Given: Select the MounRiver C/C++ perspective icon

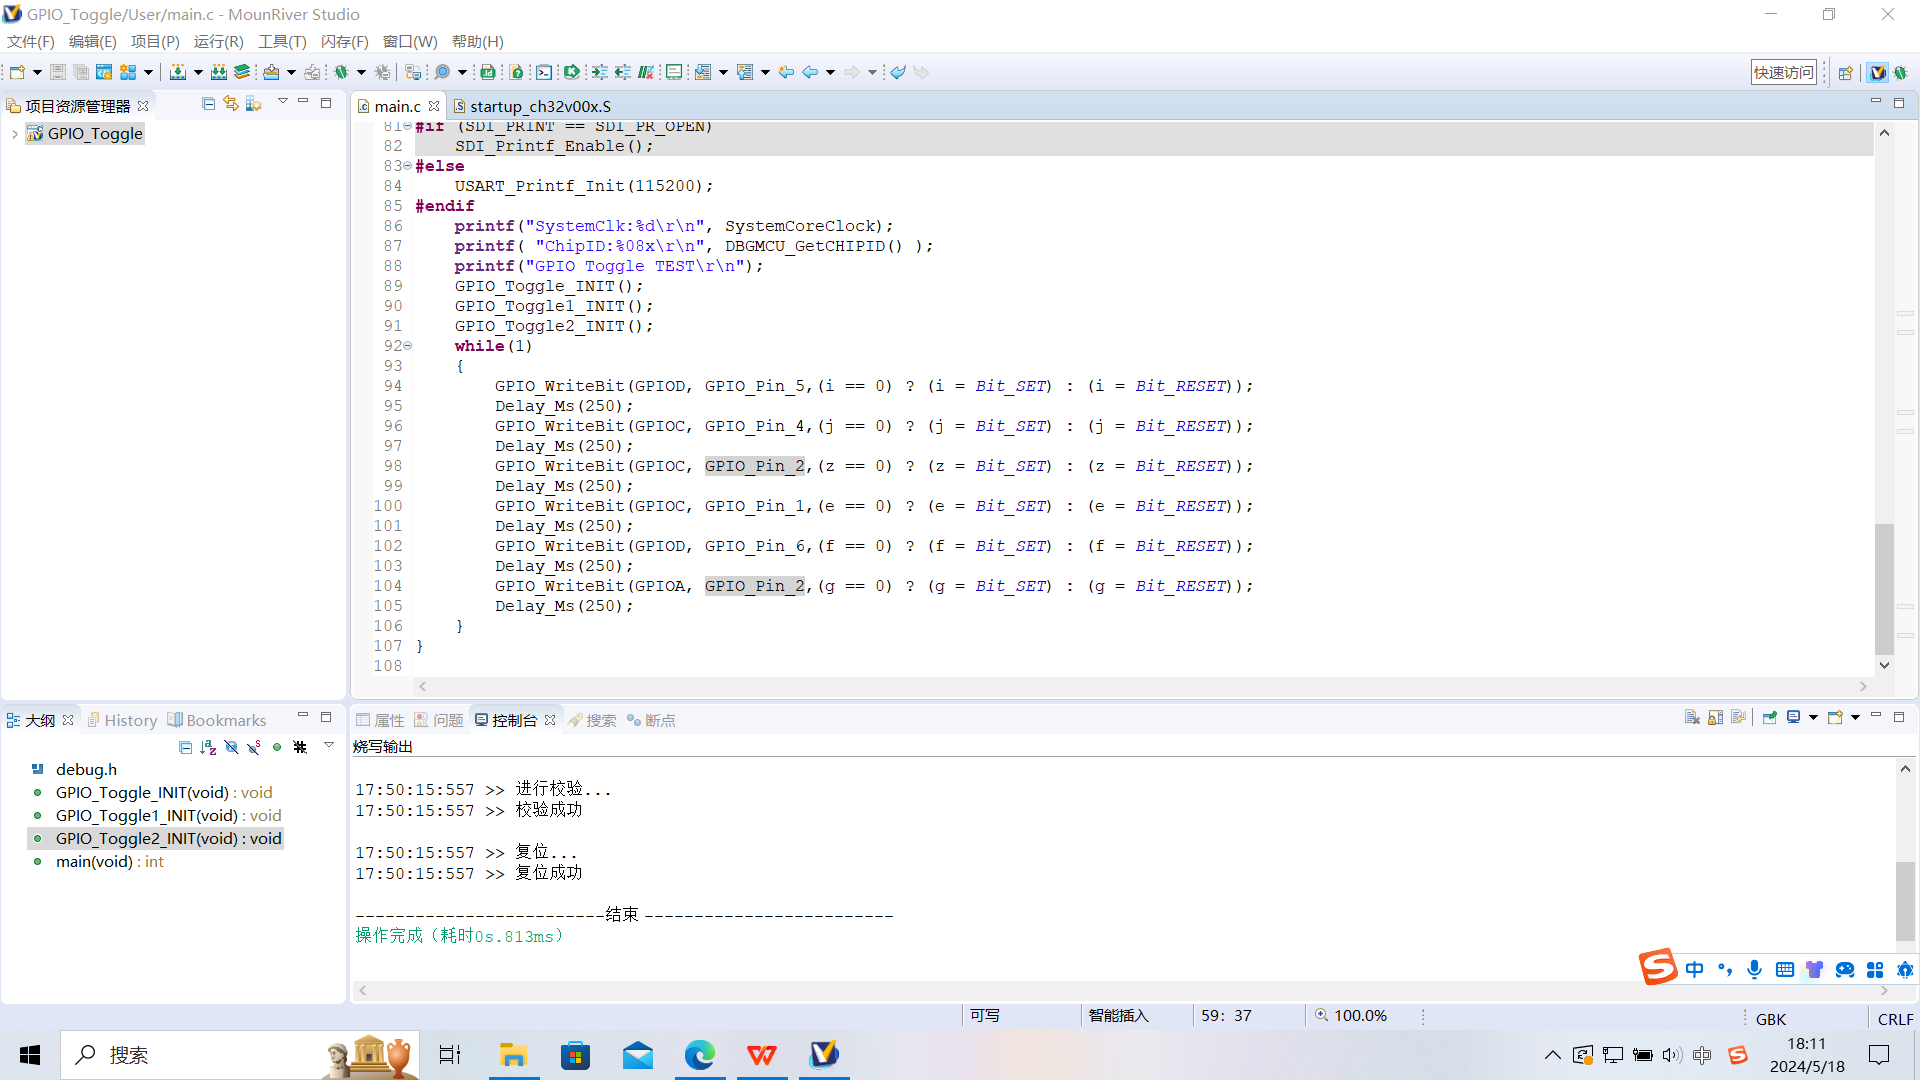Looking at the screenshot, I should pos(1878,72).
